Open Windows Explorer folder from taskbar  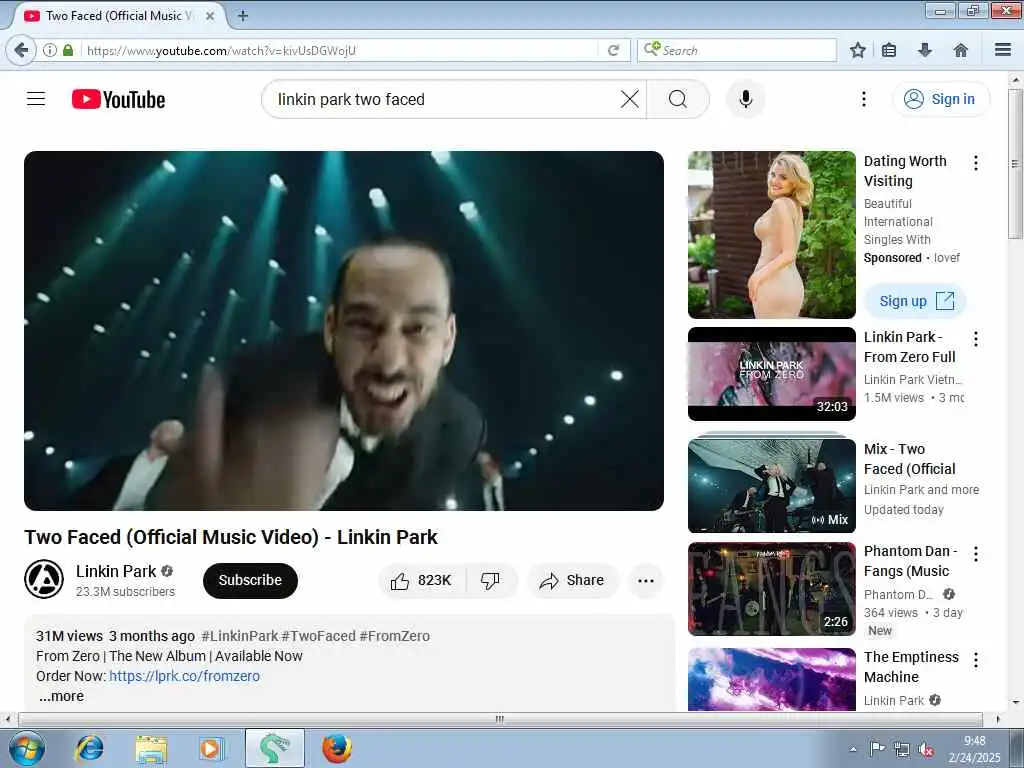click(x=152, y=749)
